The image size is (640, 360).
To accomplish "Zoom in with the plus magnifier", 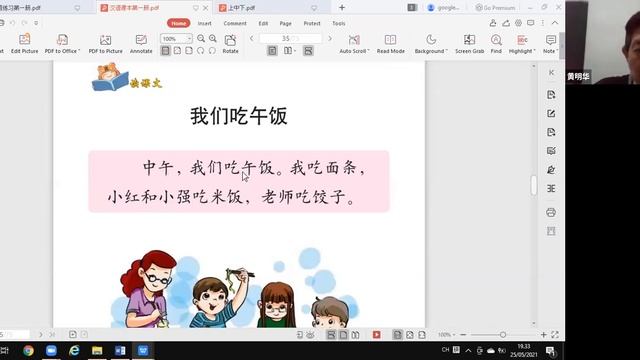I will (213, 38).
